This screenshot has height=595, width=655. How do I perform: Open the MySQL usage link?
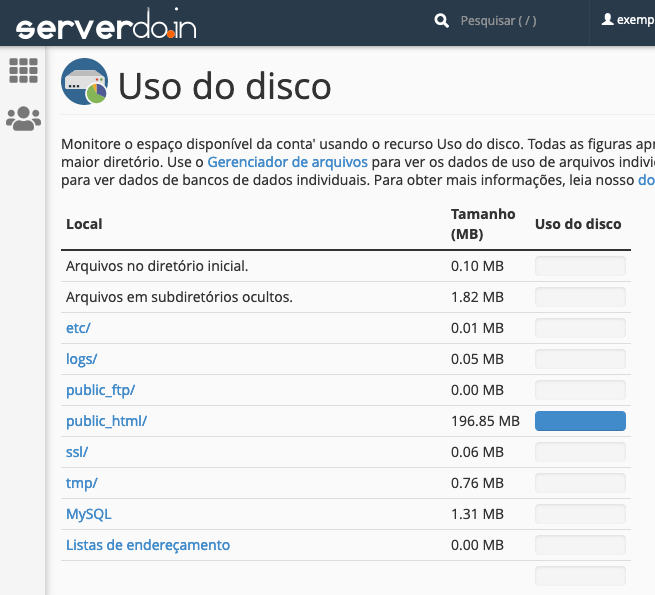[88, 514]
